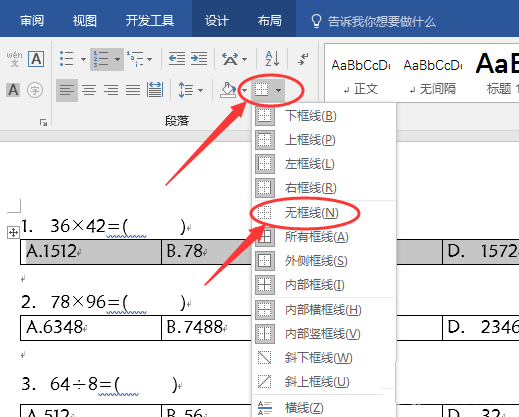Toggle character shading A icon
The height and width of the screenshot is (417, 519).
(x=13, y=90)
